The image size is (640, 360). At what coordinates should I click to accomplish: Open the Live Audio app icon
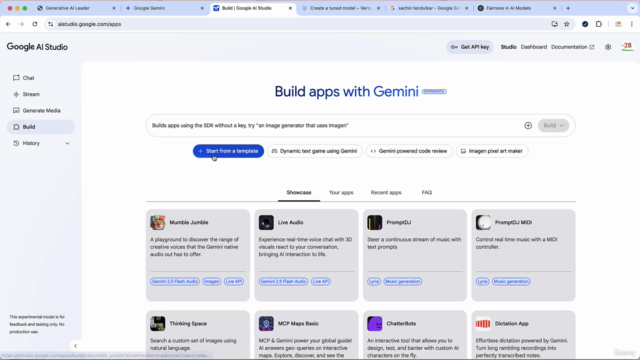click(266, 222)
